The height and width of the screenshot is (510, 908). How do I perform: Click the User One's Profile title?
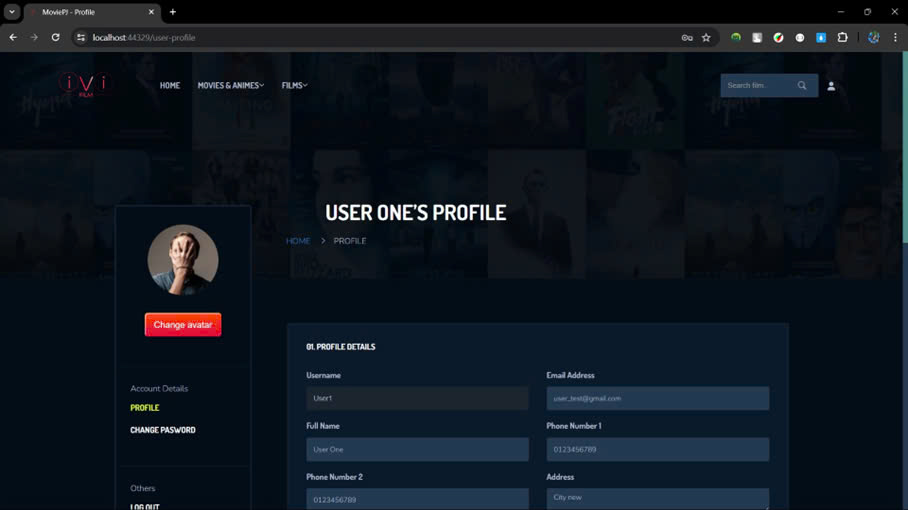[415, 212]
